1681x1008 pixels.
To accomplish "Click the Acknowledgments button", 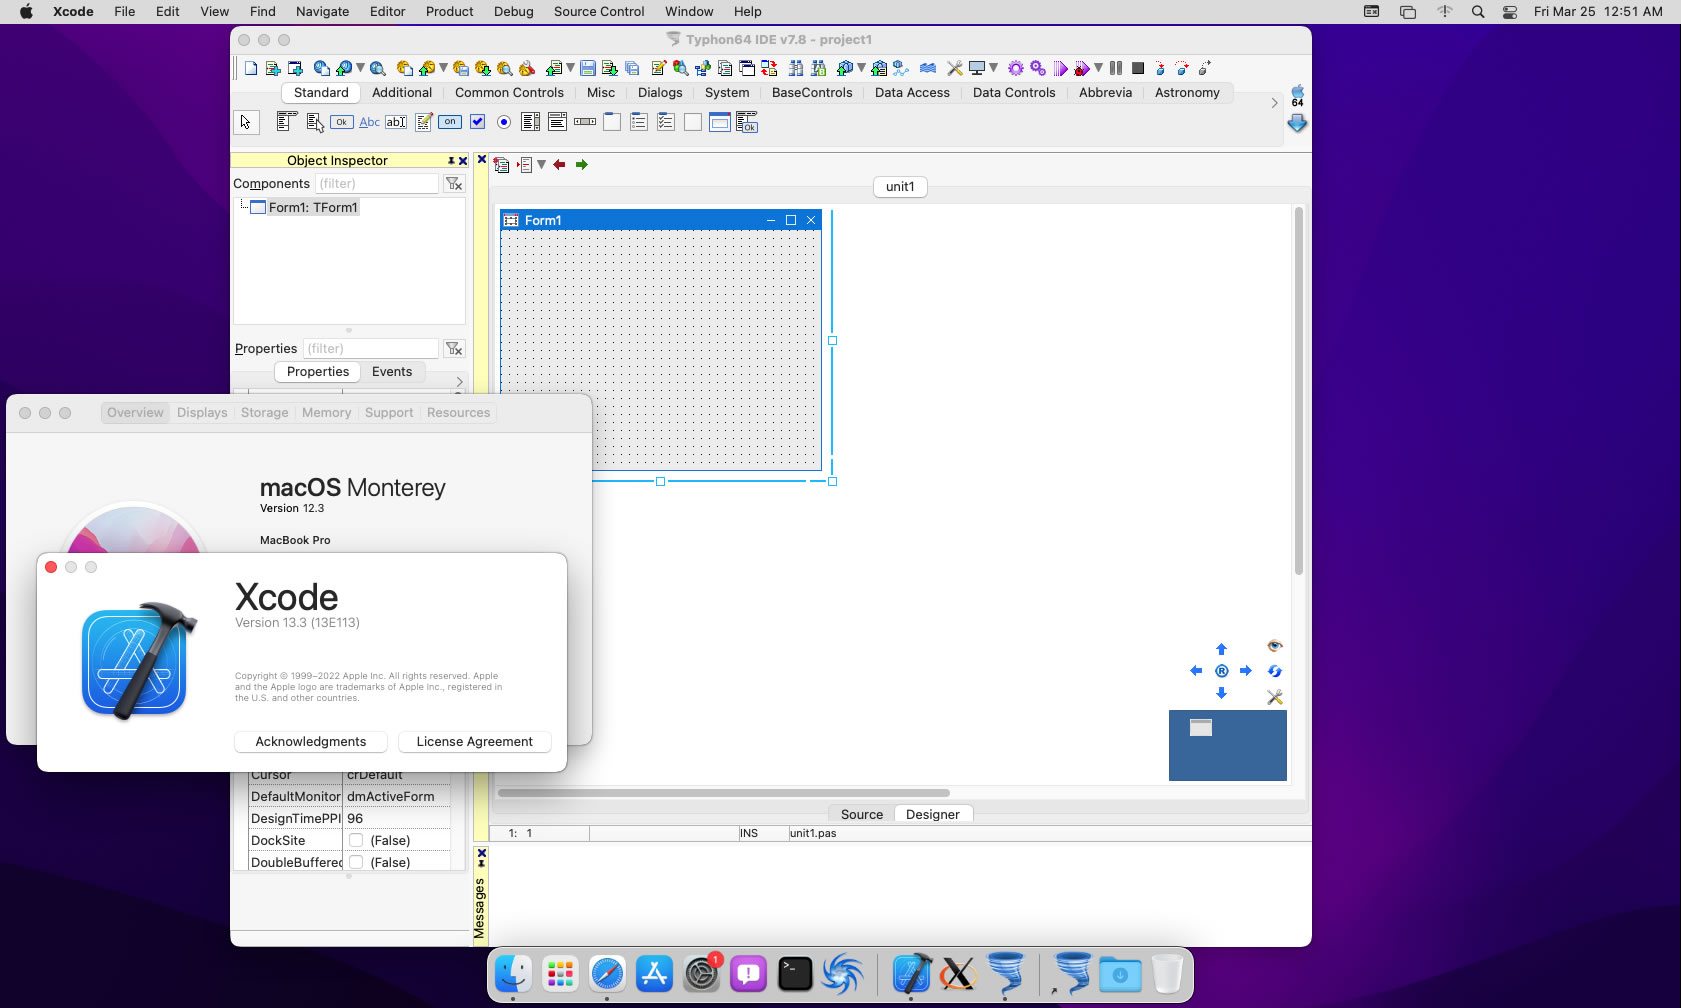I will [x=311, y=742].
